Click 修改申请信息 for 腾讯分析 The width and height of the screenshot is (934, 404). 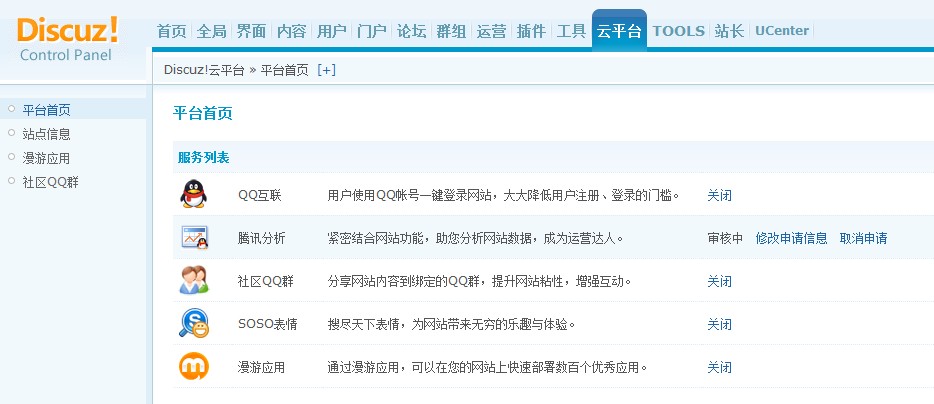[x=792, y=238]
